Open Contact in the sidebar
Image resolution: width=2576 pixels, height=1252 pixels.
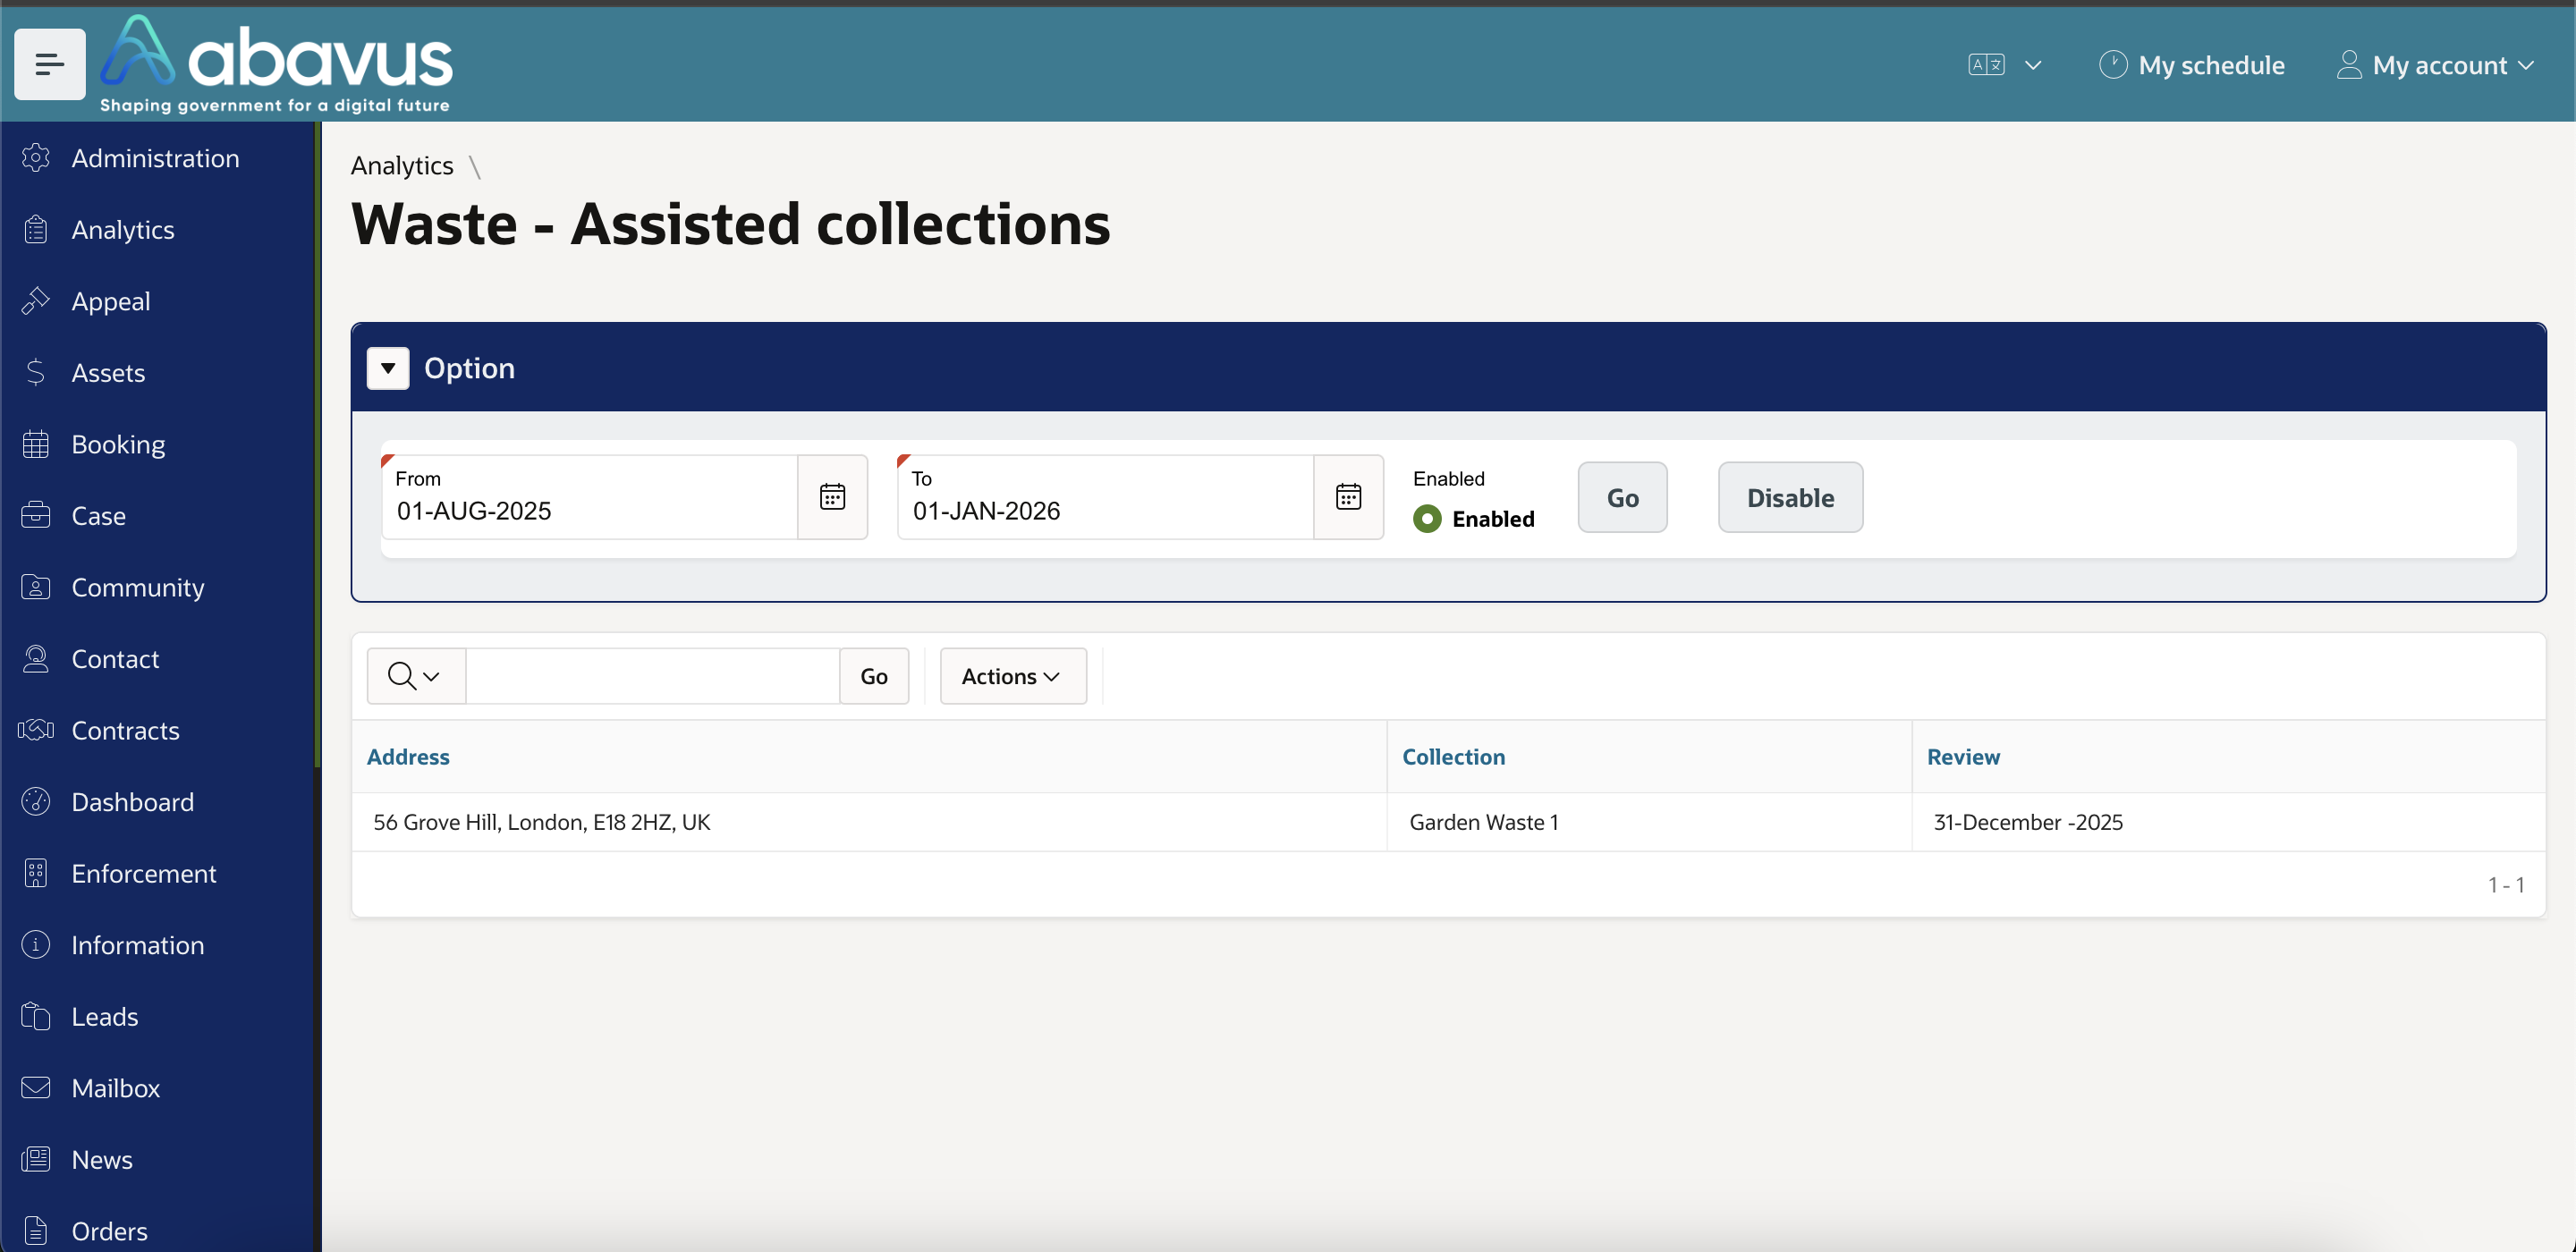115,659
